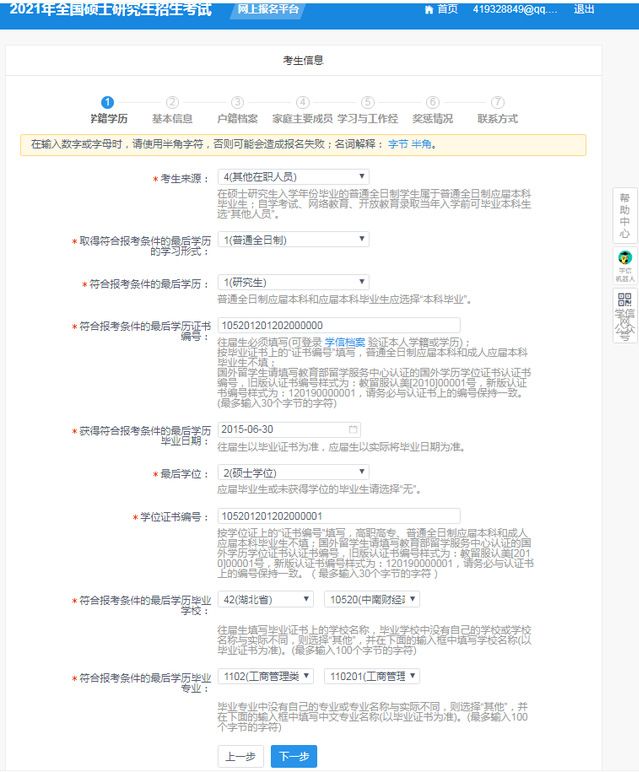Click the 首页 link in header
The height and width of the screenshot is (772, 639).
tap(447, 9)
